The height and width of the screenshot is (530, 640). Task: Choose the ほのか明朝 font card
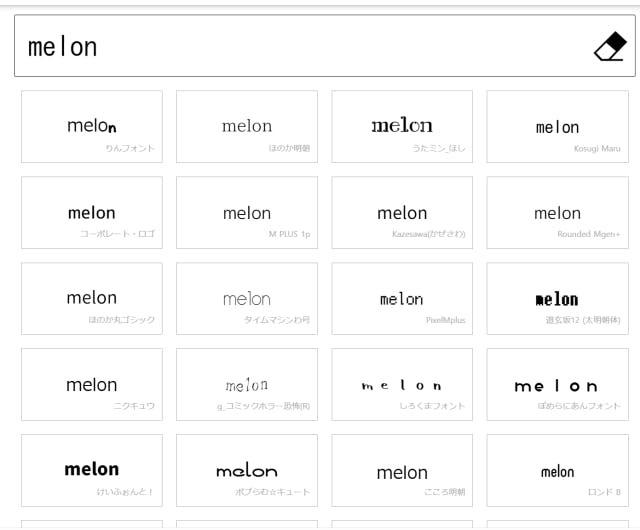(x=247, y=127)
